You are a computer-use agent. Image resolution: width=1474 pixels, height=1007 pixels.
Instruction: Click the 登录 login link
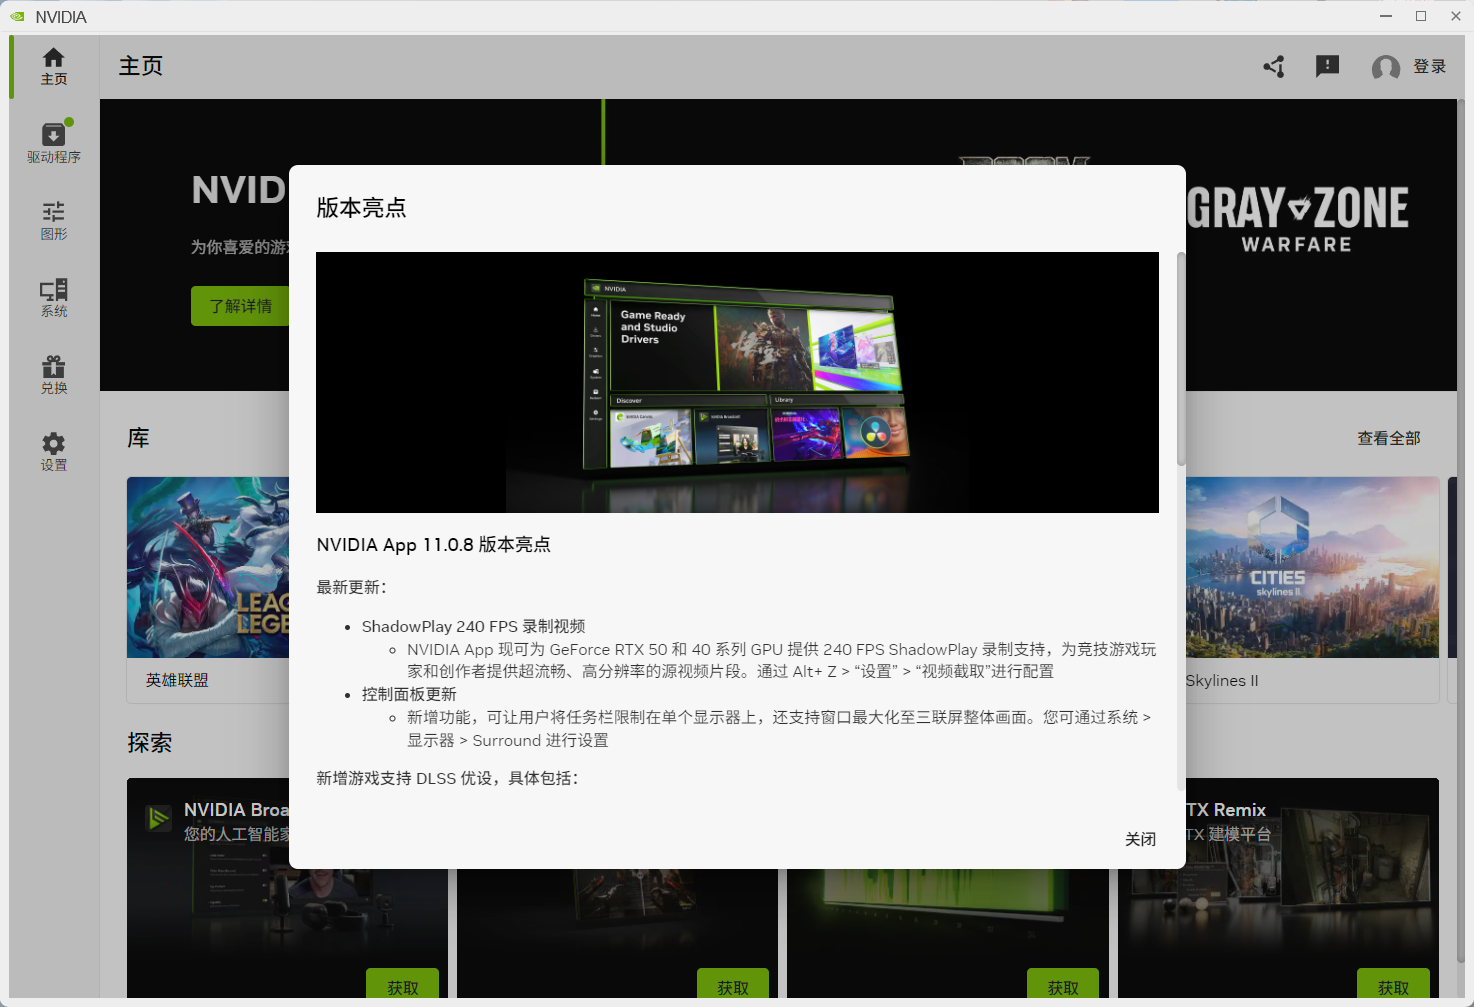tap(1429, 67)
